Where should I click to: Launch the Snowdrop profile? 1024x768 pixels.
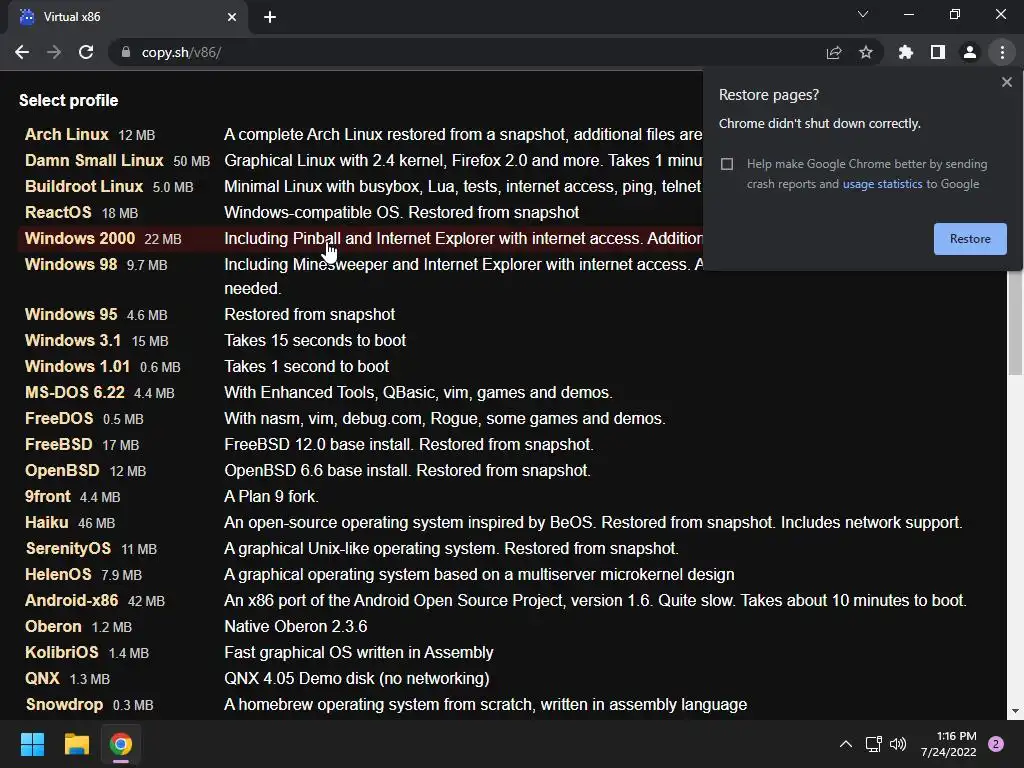(x=65, y=705)
